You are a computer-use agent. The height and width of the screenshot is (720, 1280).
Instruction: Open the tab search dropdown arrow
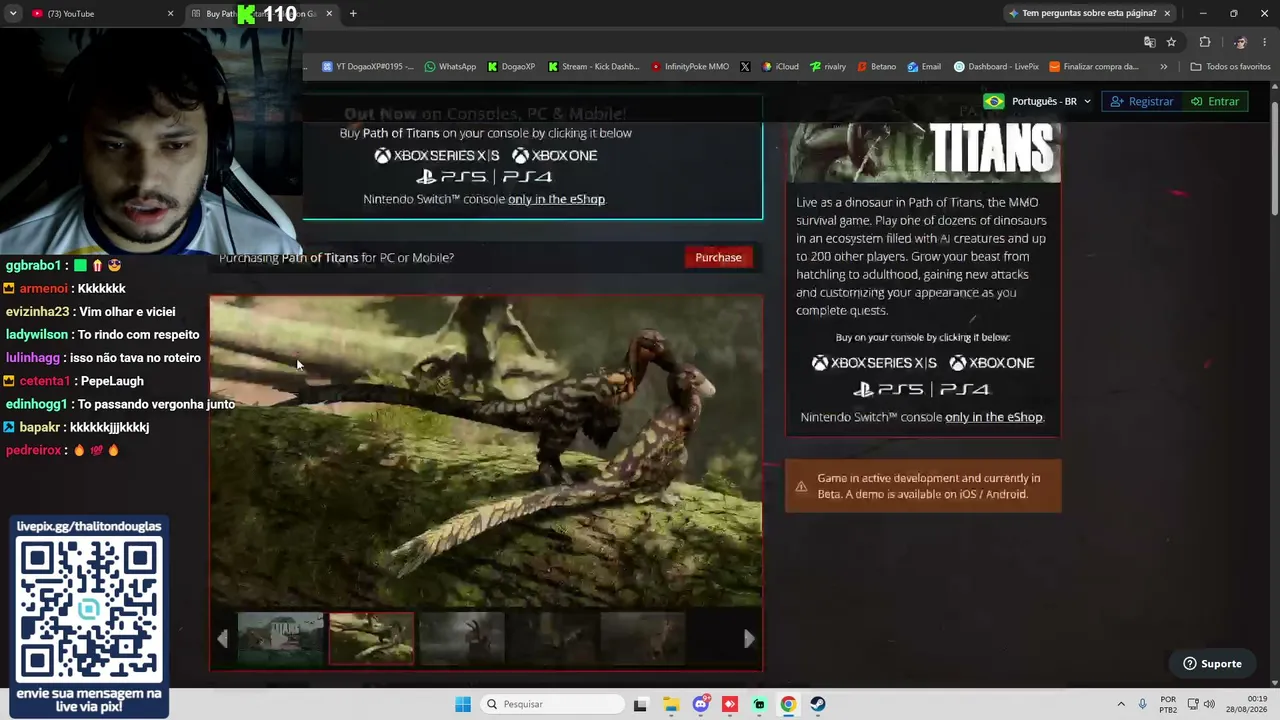(13, 13)
